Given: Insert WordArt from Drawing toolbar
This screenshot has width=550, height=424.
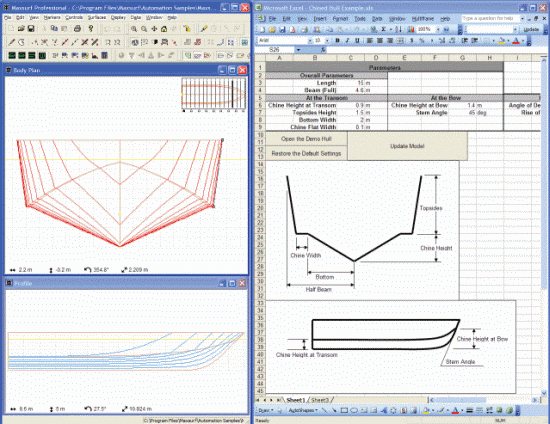Looking at the screenshot, I should pyautogui.click(x=384, y=410).
